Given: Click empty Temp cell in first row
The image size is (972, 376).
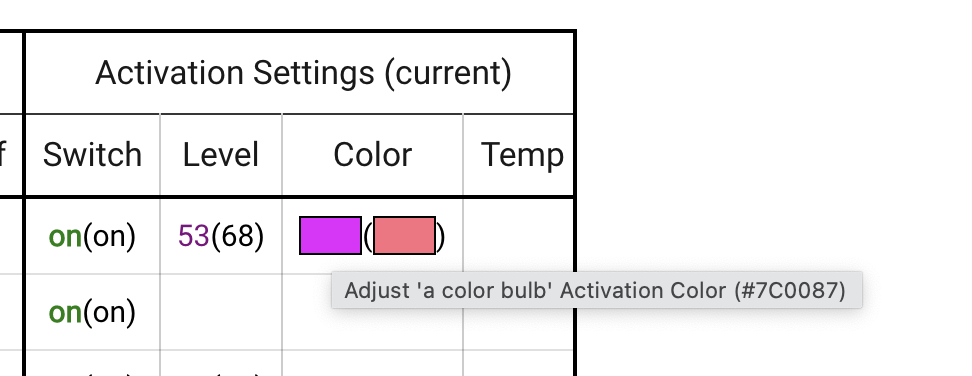Looking at the screenshot, I should (x=519, y=236).
